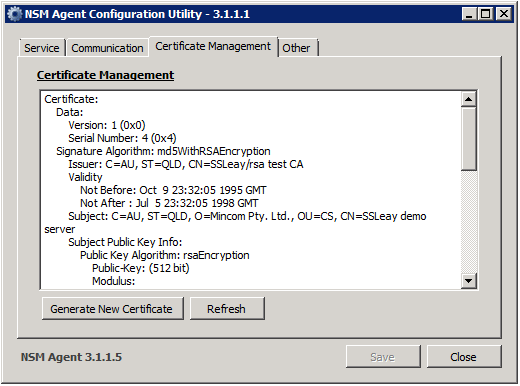520x386 pixels.
Task: Refresh the certificate details
Action: [227, 309]
